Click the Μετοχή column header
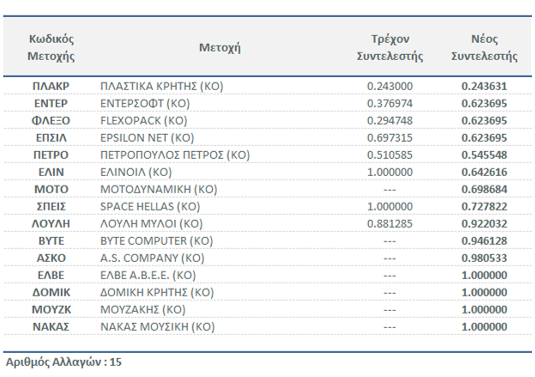 220,47
